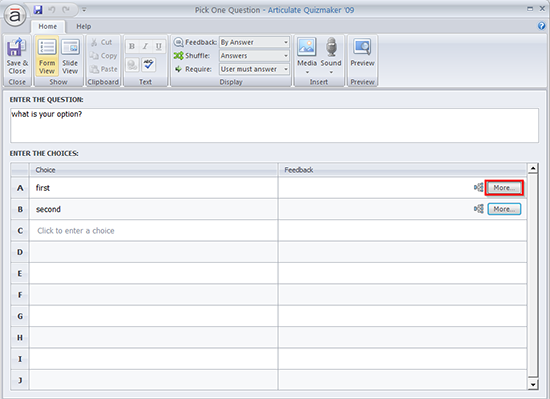Image resolution: width=550 pixels, height=399 pixels.
Task: Redo using the quick access toolbar arrow
Action: point(66,10)
